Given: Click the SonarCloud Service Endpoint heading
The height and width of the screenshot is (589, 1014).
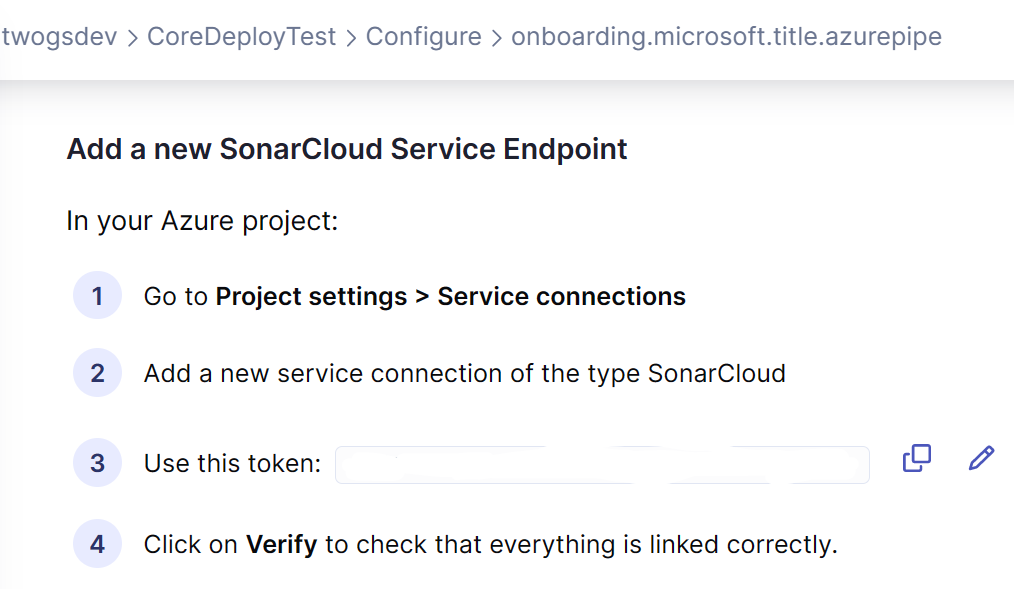Looking at the screenshot, I should pos(347,149).
